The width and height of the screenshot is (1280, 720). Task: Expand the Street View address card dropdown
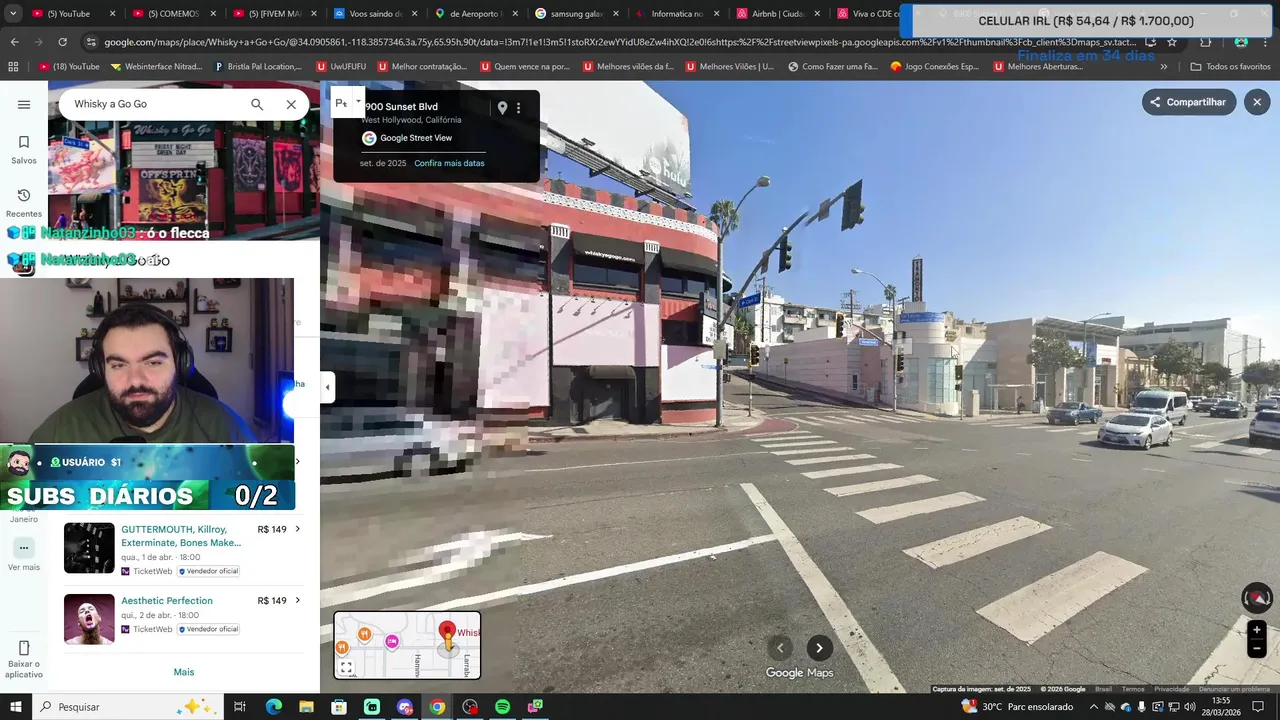click(x=358, y=102)
